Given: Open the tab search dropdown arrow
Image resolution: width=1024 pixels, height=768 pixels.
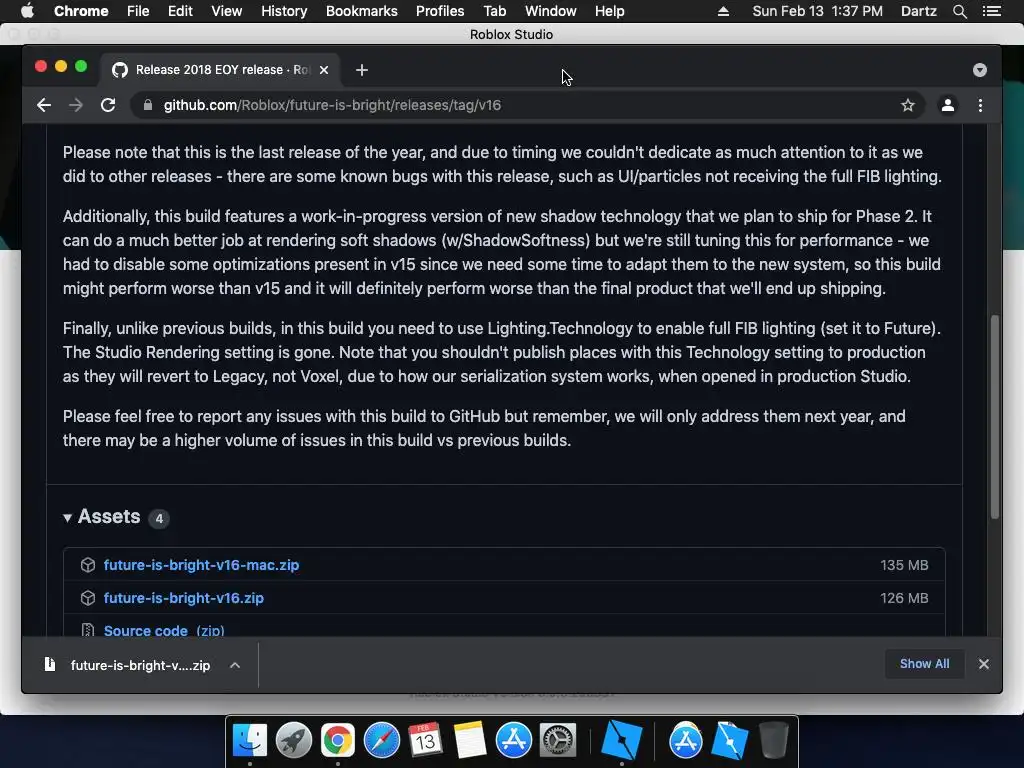Looking at the screenshot, I should (x=980, y=70).
